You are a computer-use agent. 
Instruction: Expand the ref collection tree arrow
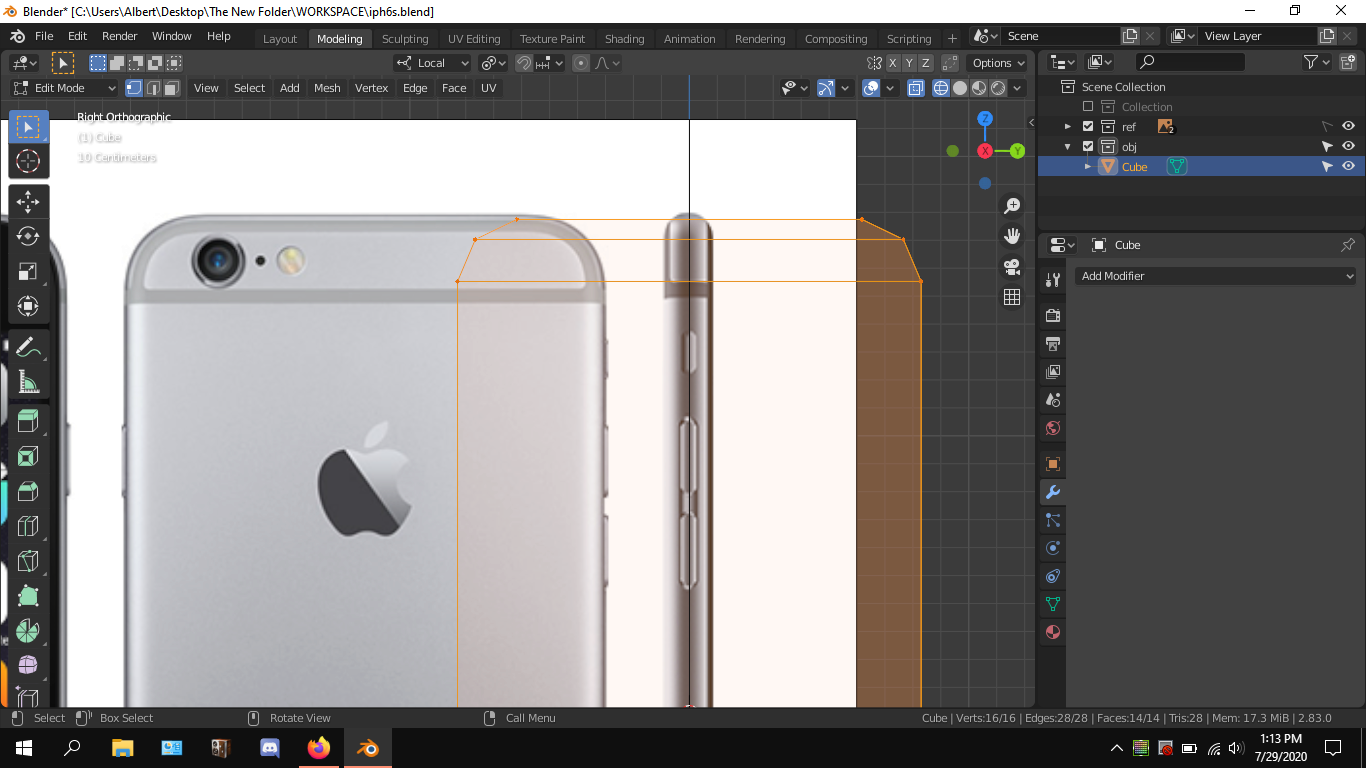click(1068, 127)
